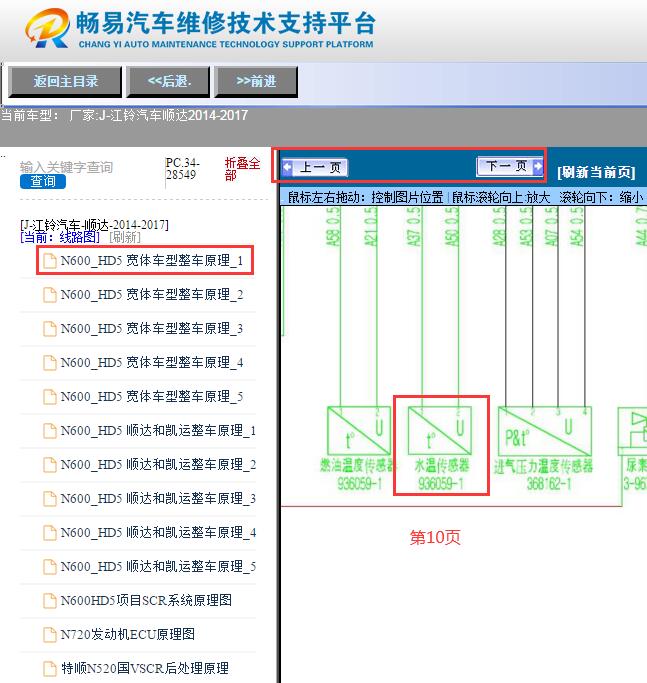This screenshot has height=683, width=647.
Task: Click the 当前车型 manufacturer info text
Action: pos(124,115)
